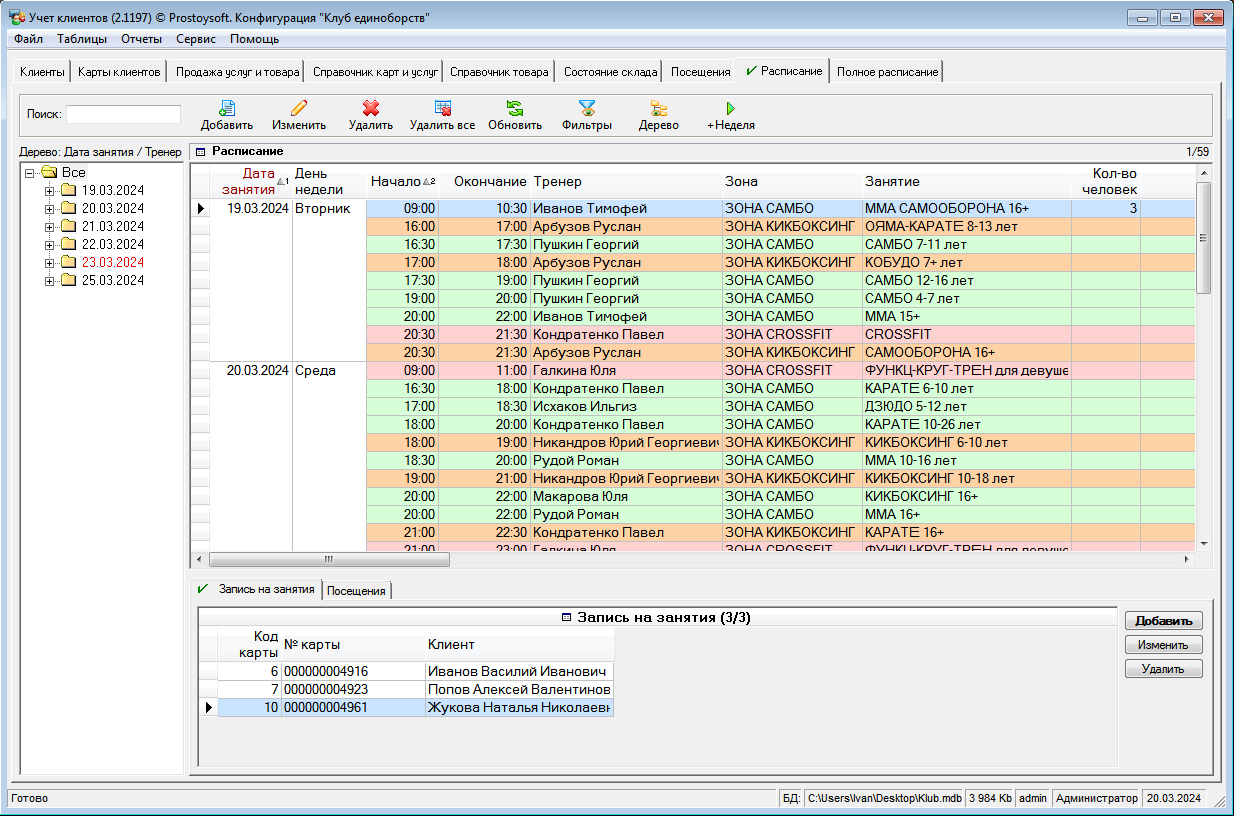
Task: Select the ММА САМООБОРОНА 16+ cell
Action: (967, 208)
